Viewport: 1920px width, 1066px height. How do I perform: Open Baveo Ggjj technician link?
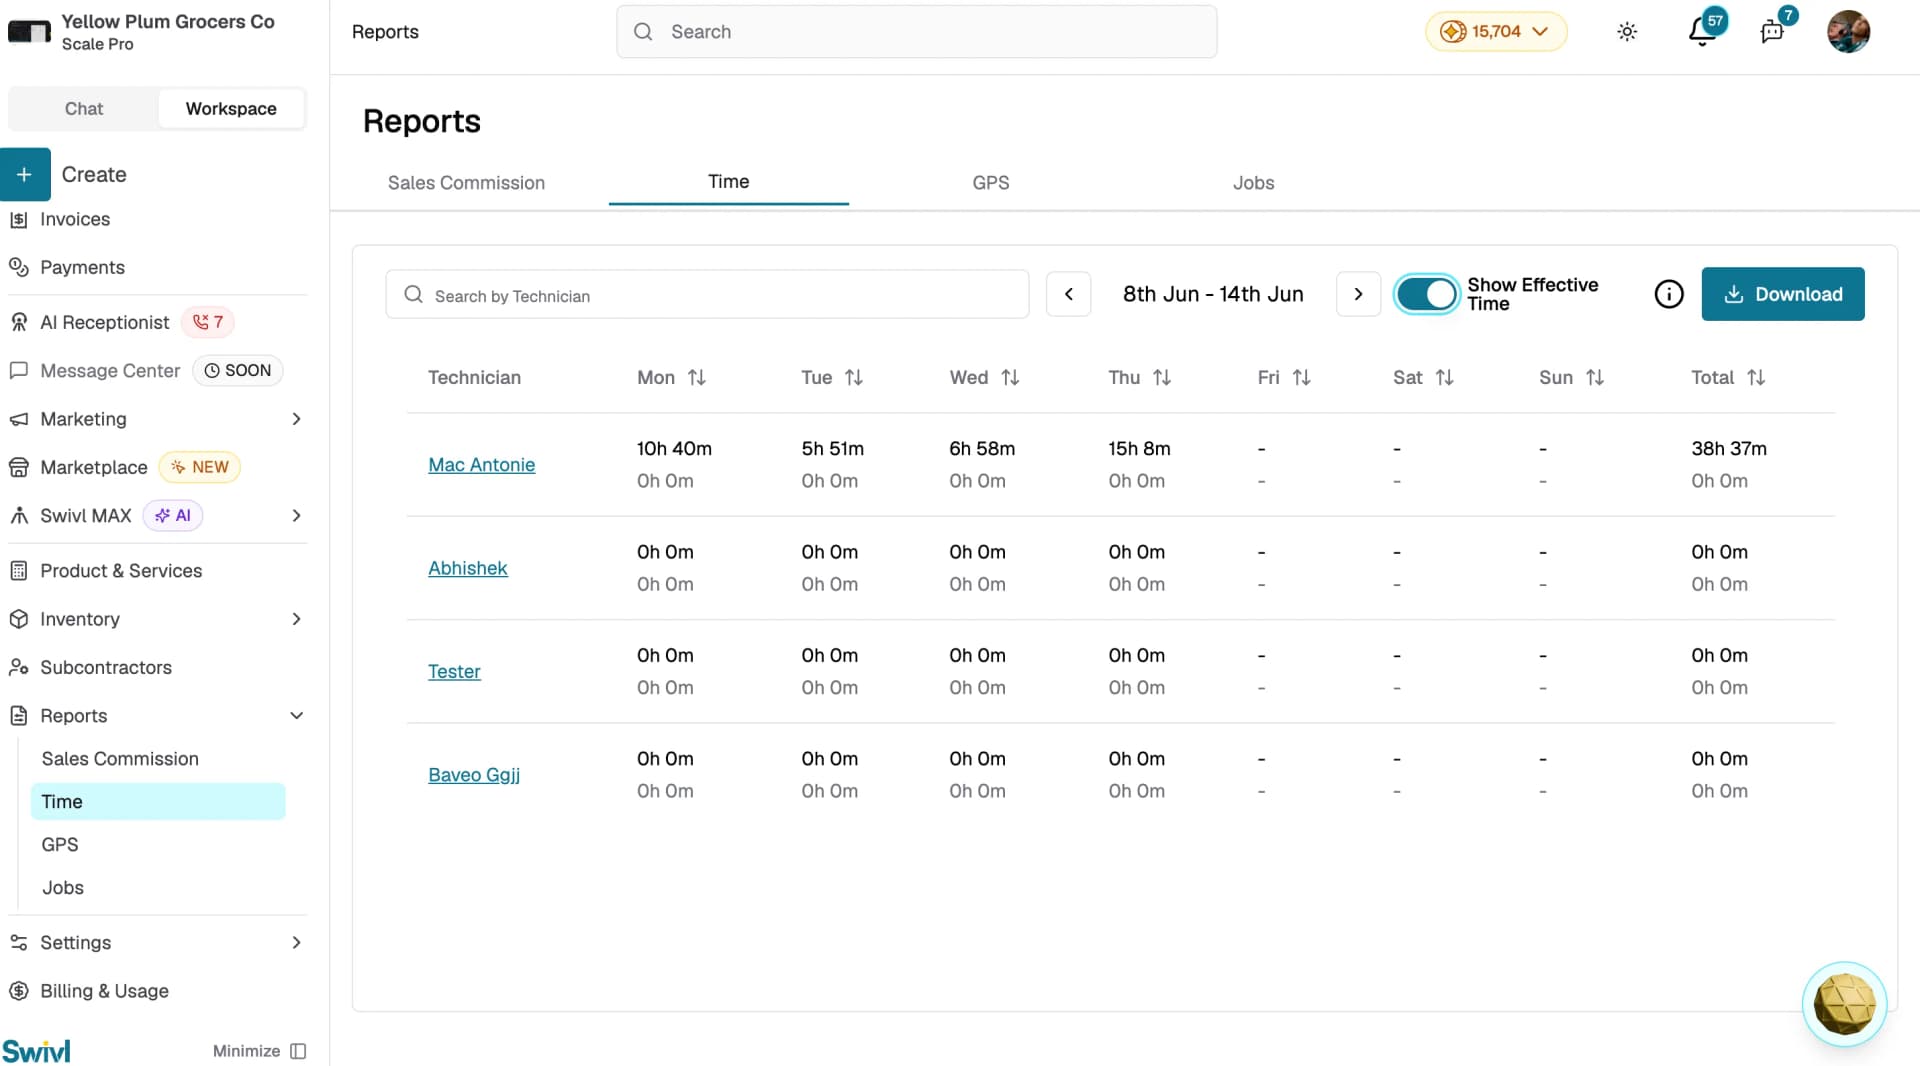tap(474, 775)
